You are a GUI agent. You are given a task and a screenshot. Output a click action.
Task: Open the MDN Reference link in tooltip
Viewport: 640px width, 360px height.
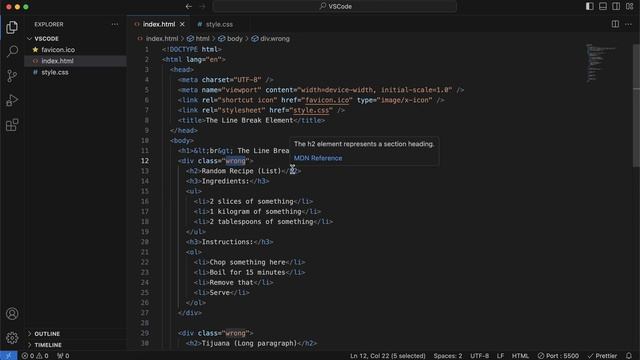[x=318, y=158]
